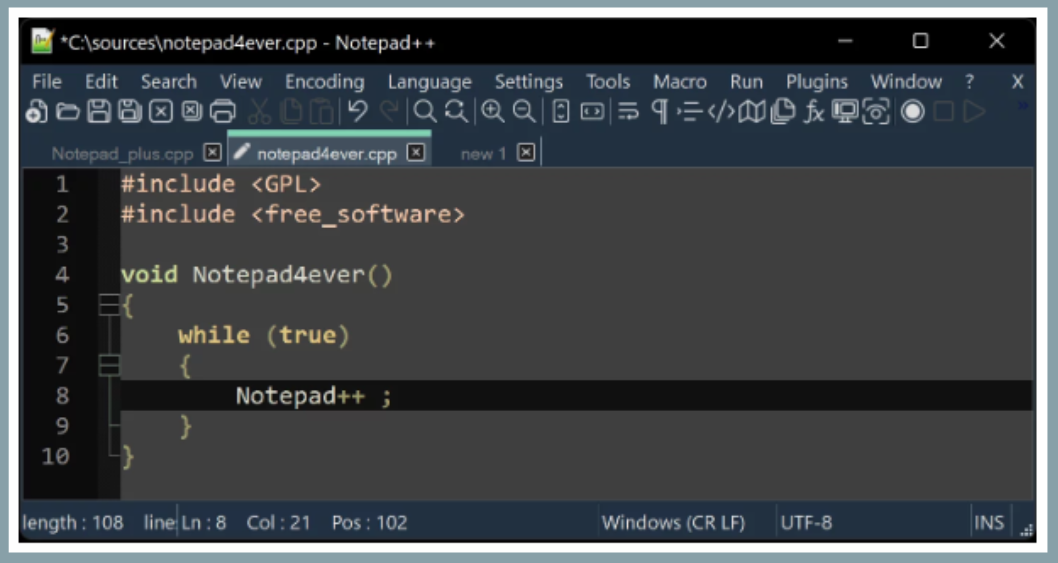Switch to the new 1 tab
The width and height of the screenshot is (1058, 563).
coord(483,154)
